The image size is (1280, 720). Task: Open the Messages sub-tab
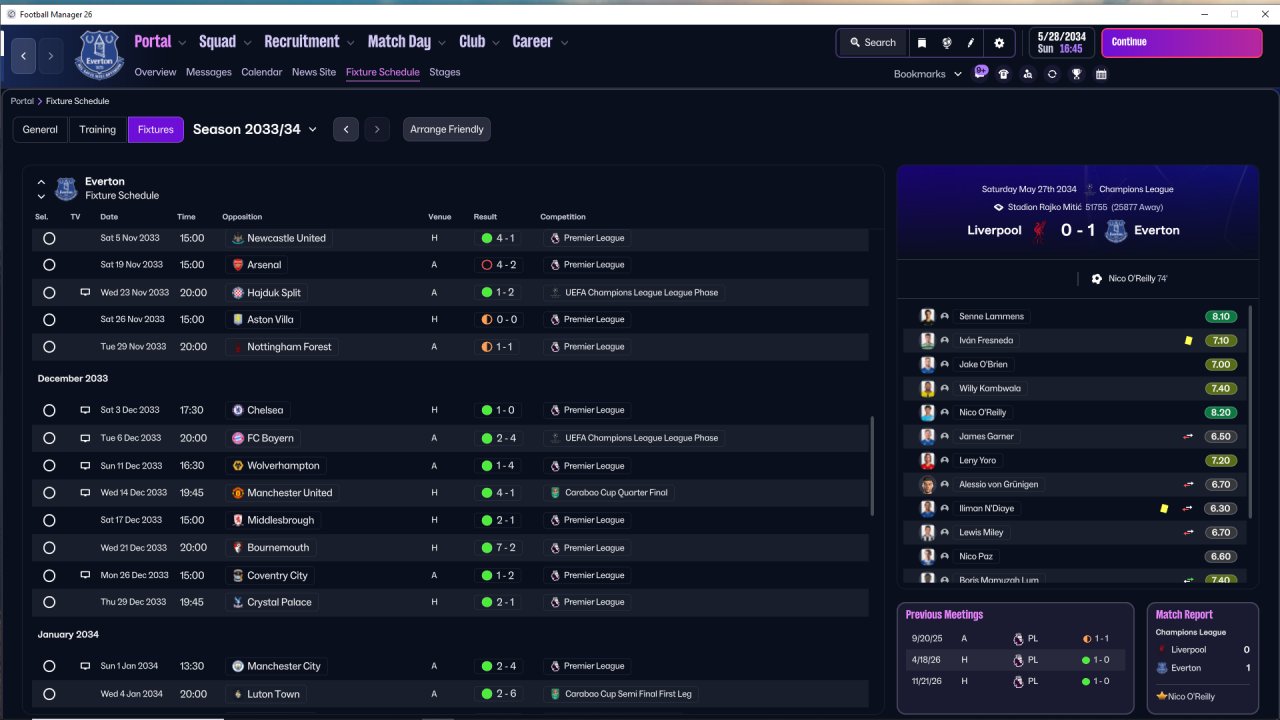tap(209, 72)
